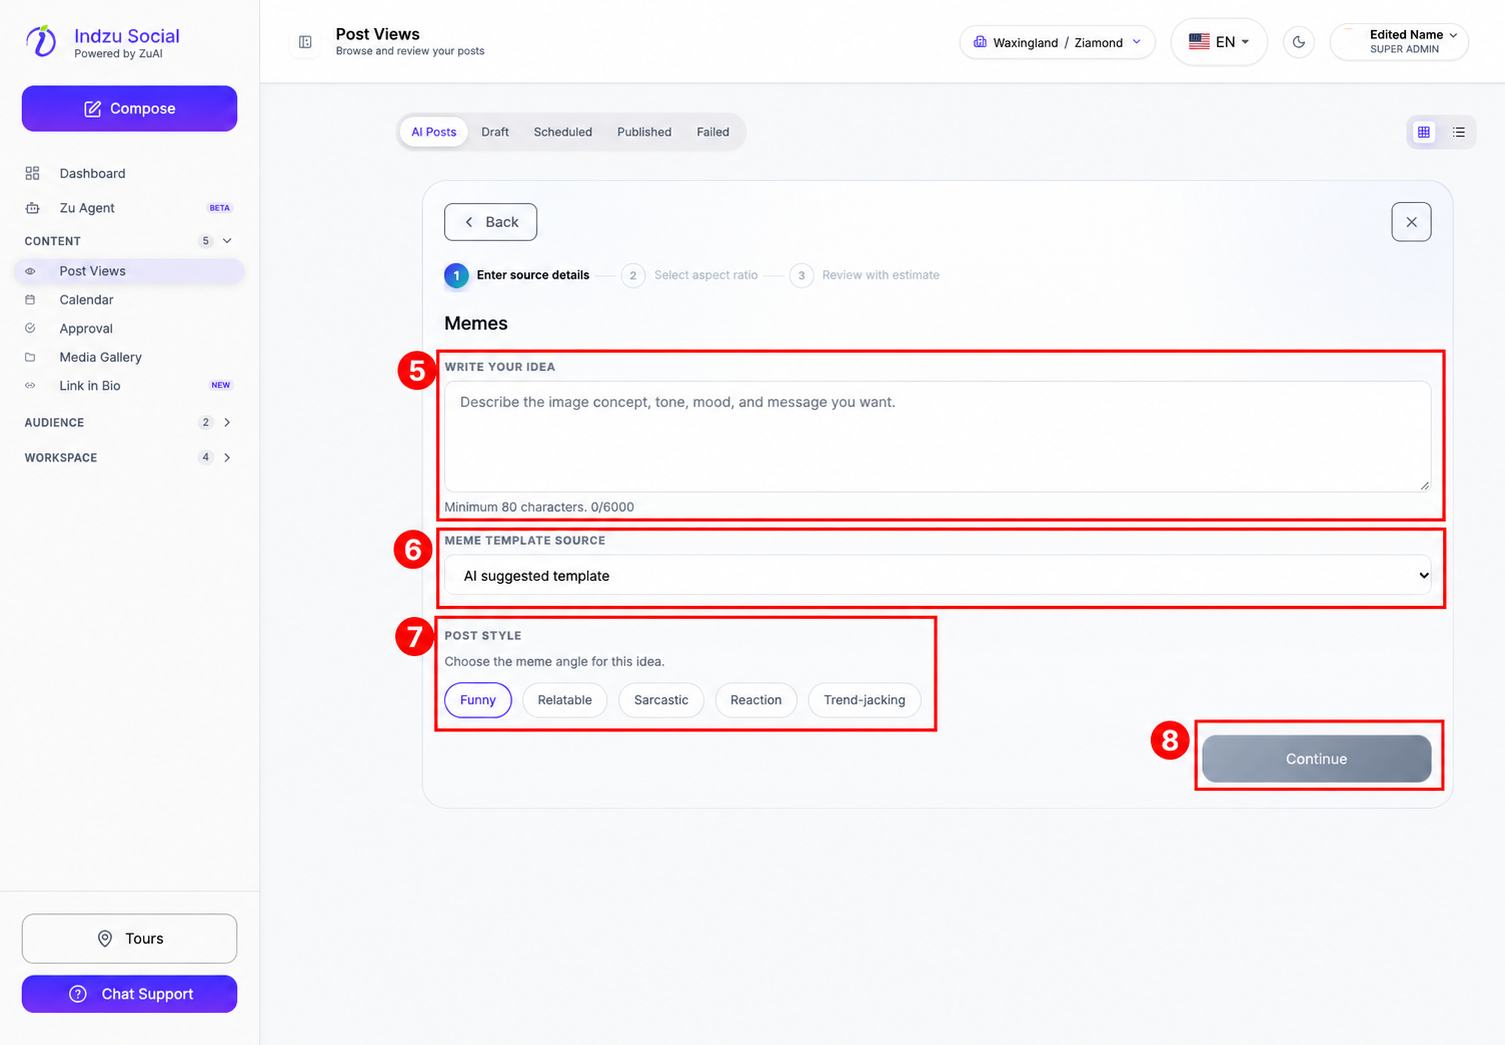
Task: Click the Post Views eye icon
Action: point(30,271)
